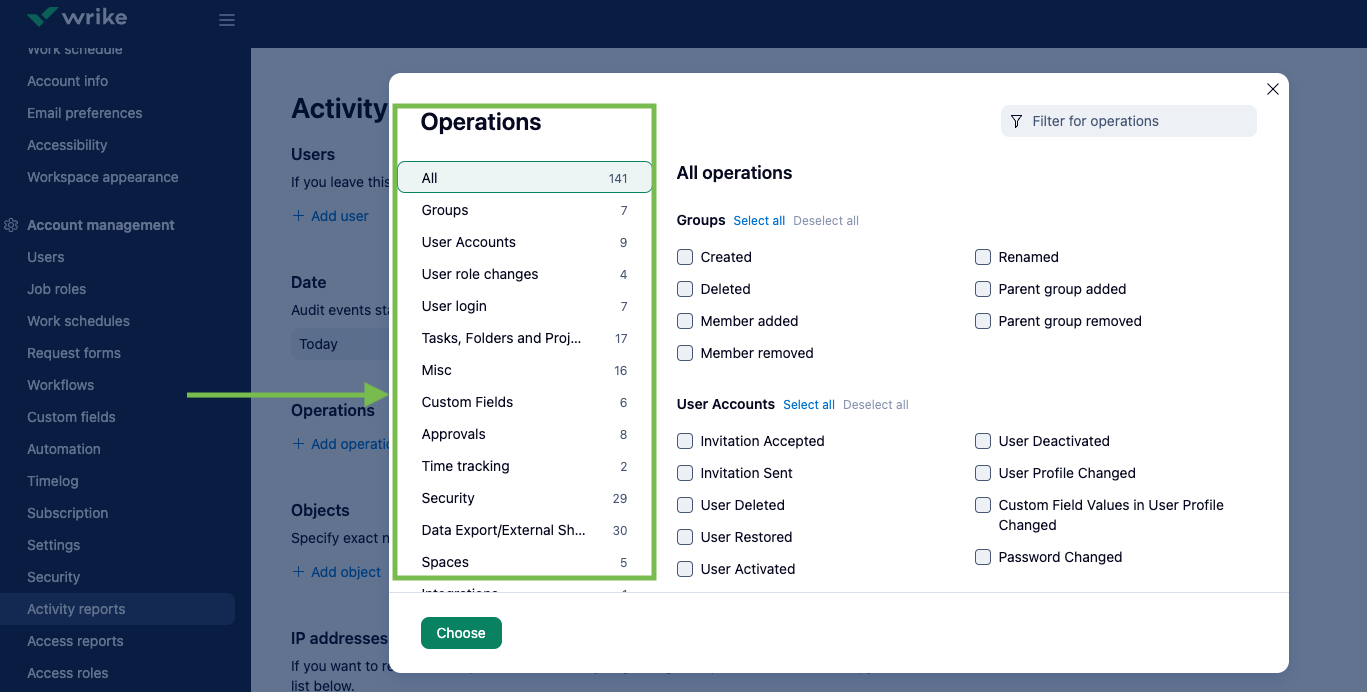Select the Groups operations category

525,210
